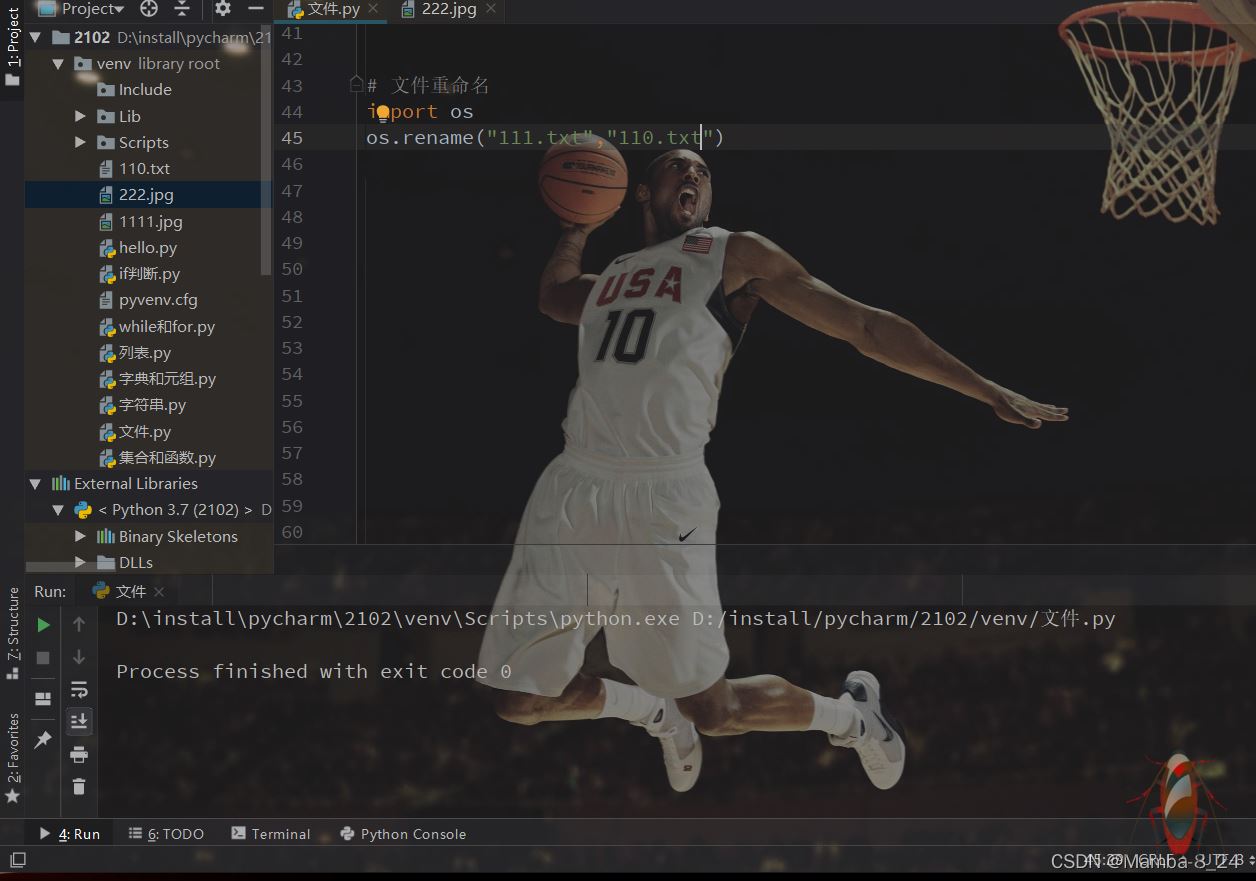Open the 4: Run tool window

(70, 834)
